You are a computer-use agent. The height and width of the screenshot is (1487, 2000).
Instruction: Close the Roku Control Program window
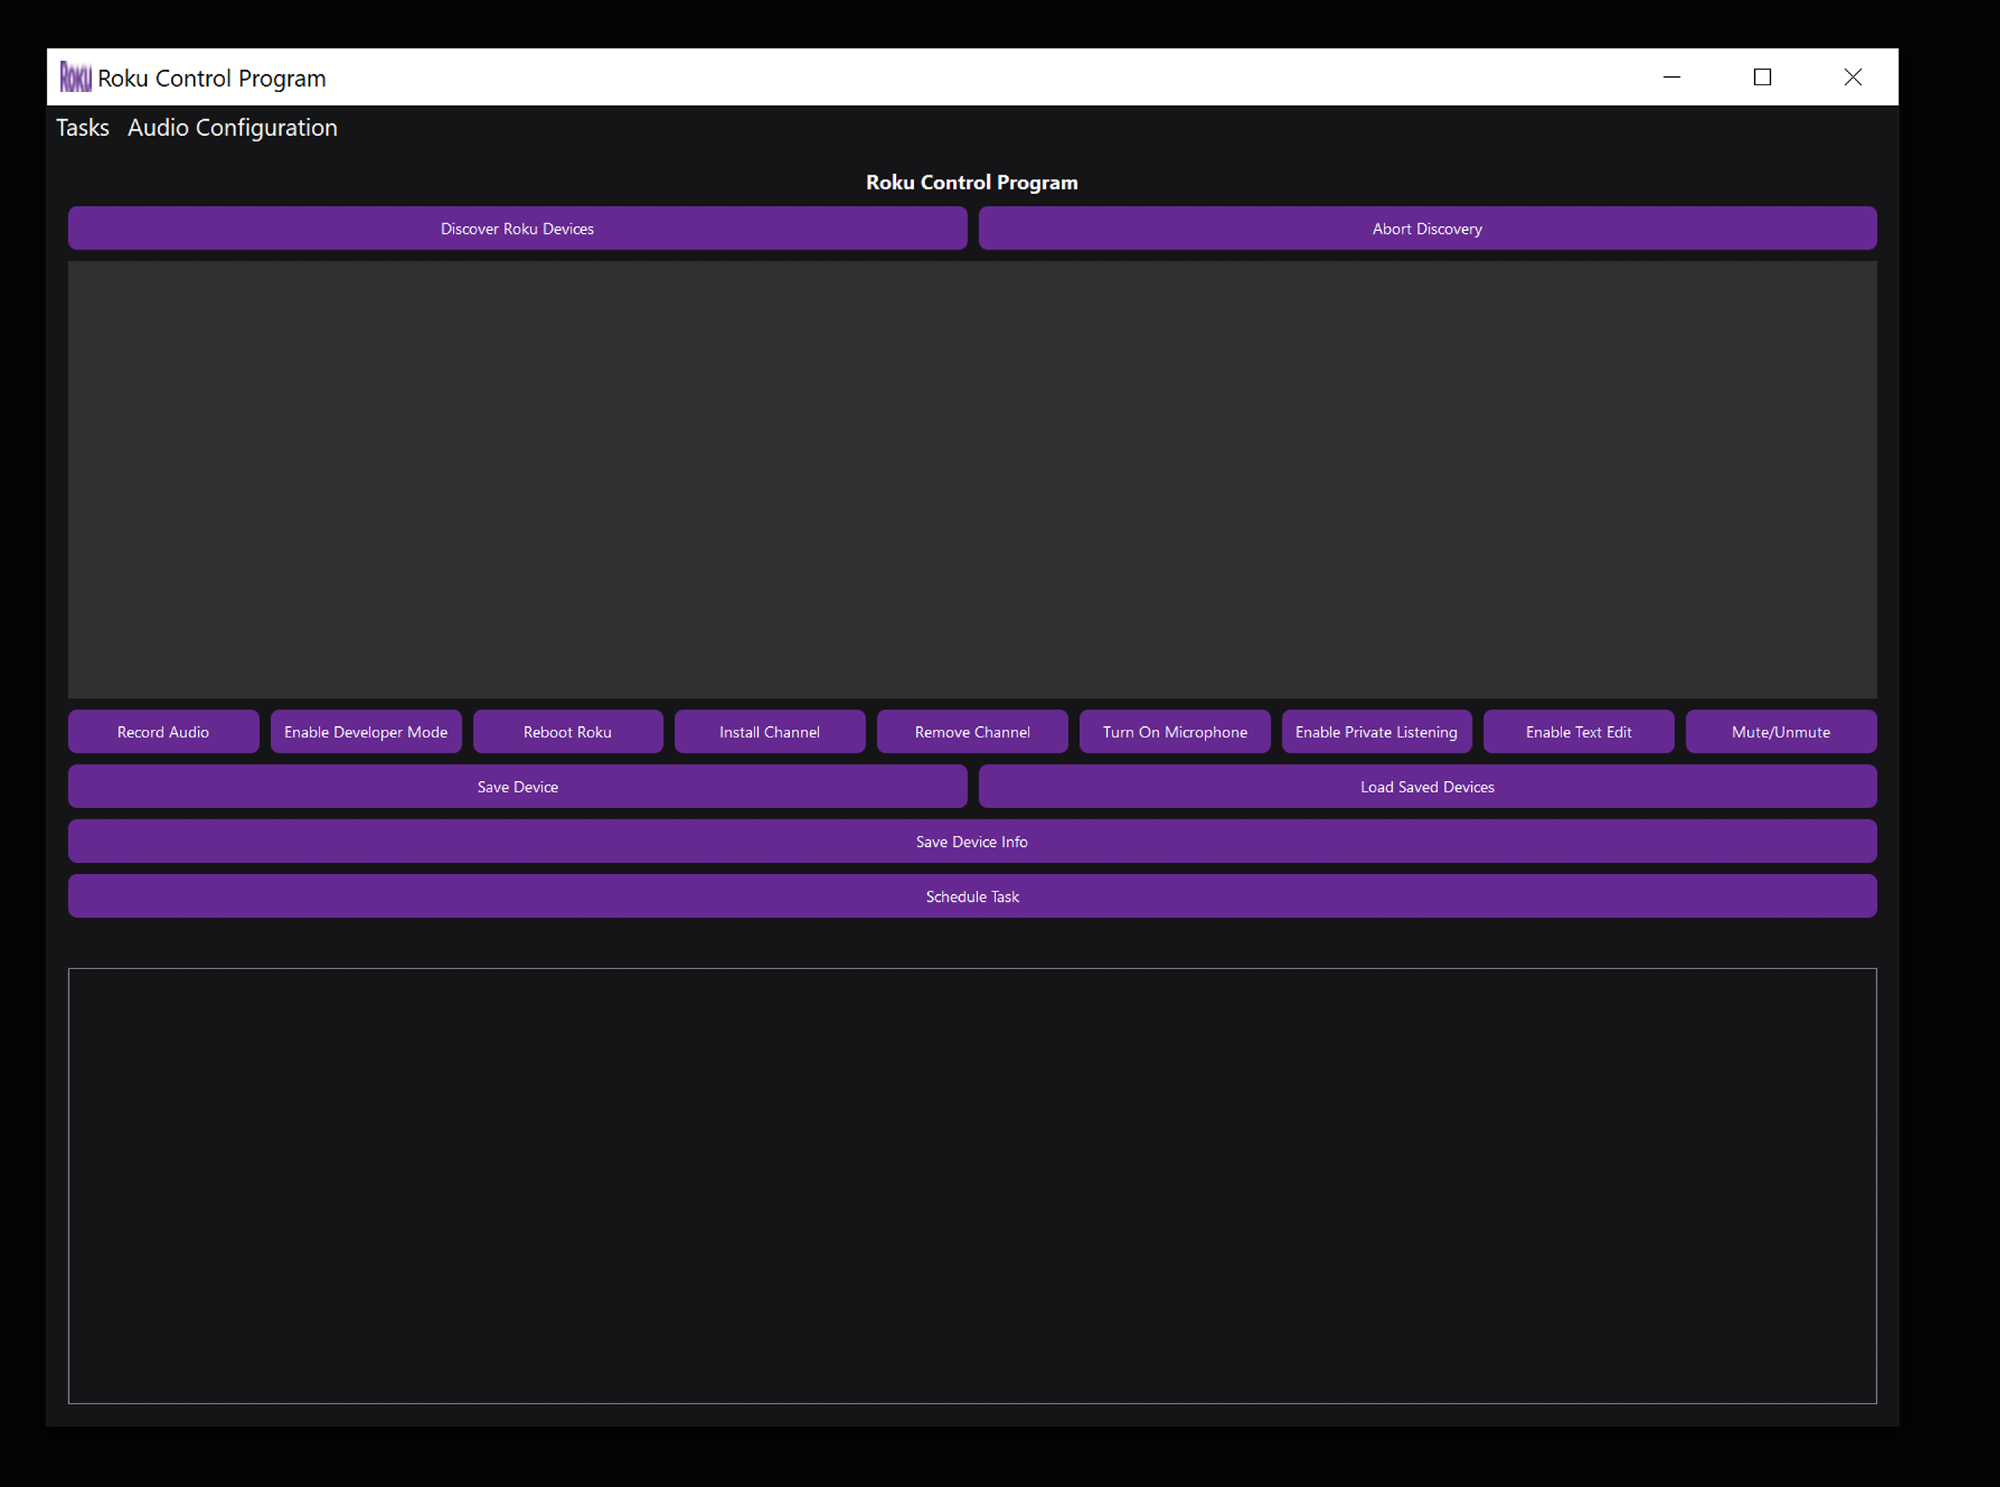coord(1853,77)
